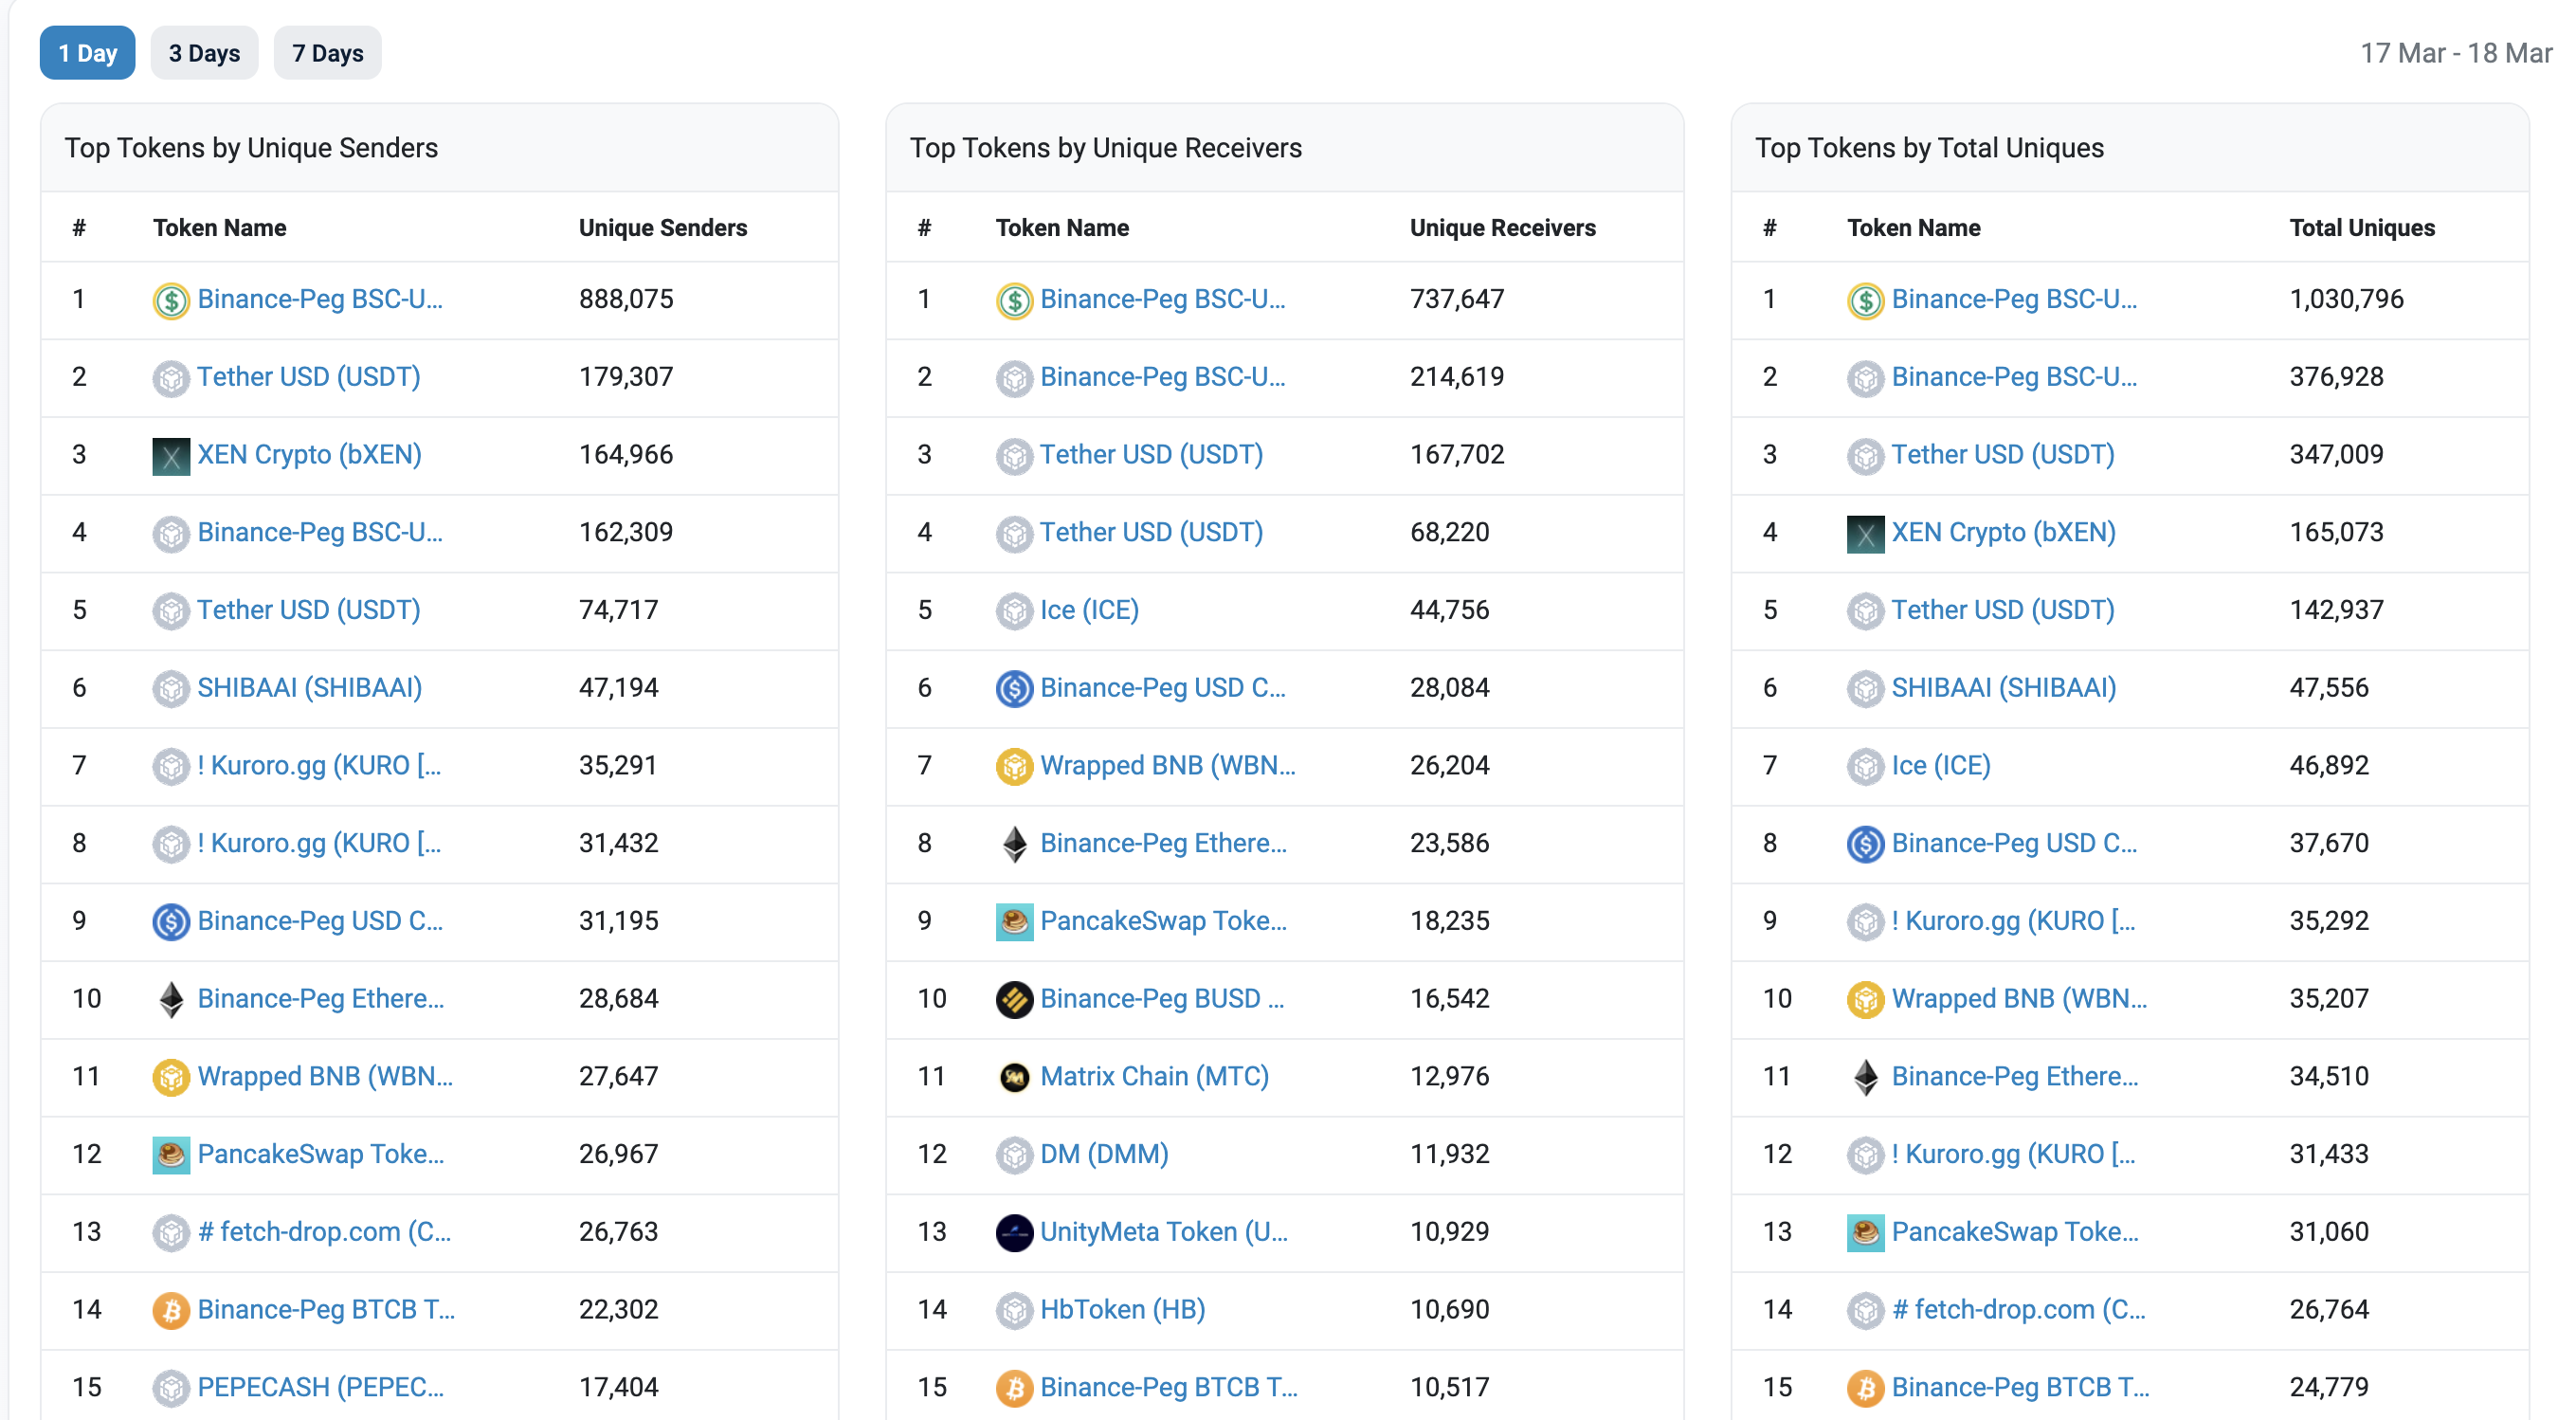2576x1420 pixels.
Task: Open DM (DMM) token link
Action: click(x=1104, y=1154)
